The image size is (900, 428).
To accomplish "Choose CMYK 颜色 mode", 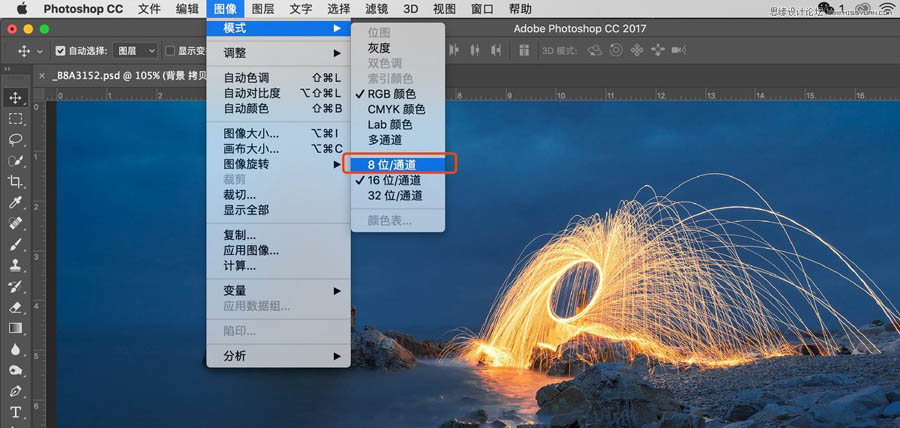I will [x=398, y=109].
